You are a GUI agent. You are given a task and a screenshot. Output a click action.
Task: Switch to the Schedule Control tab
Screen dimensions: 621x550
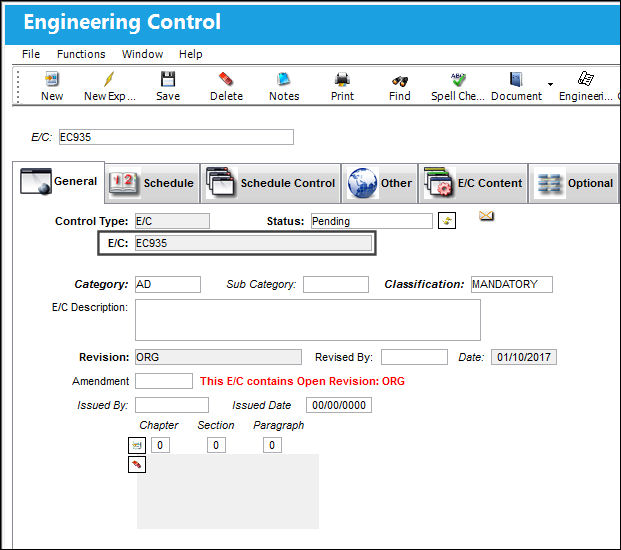[x=270, y=183]
